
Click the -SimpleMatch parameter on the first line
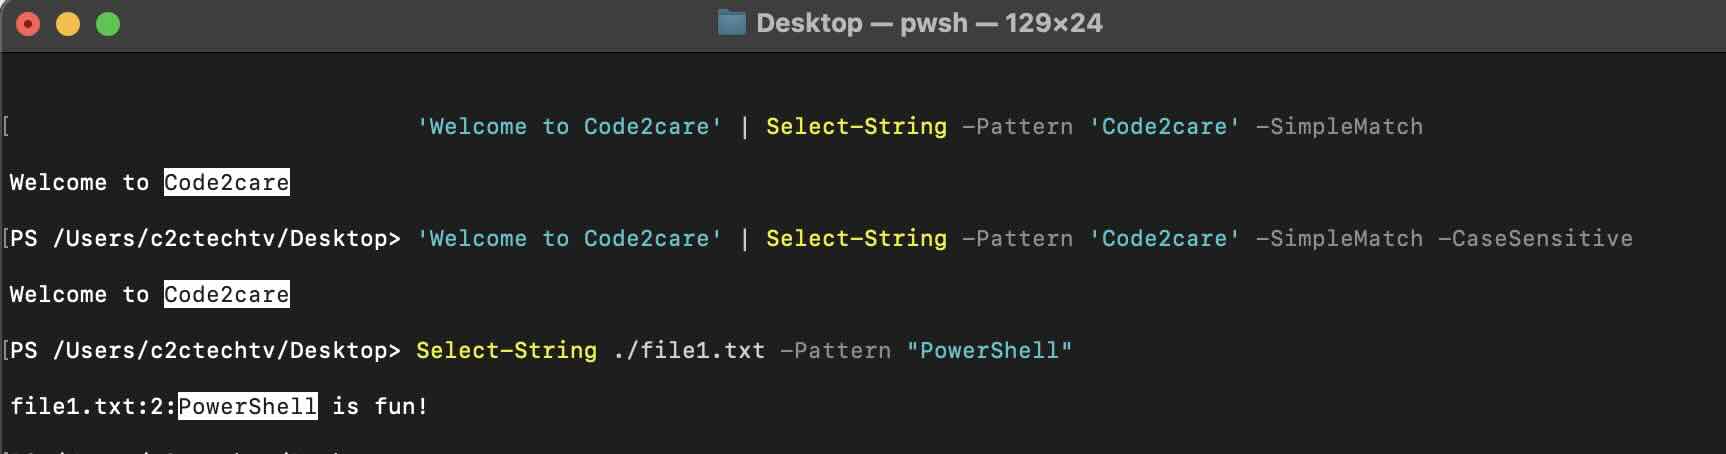[x=1339, y=127]
